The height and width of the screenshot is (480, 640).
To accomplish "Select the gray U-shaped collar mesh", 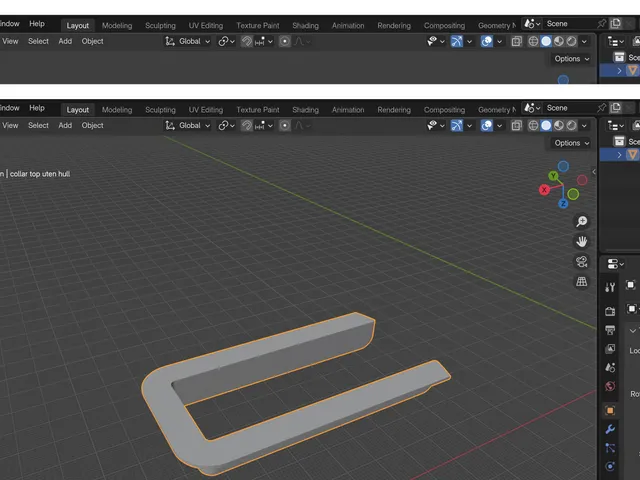I will click(x=295, y=395).
